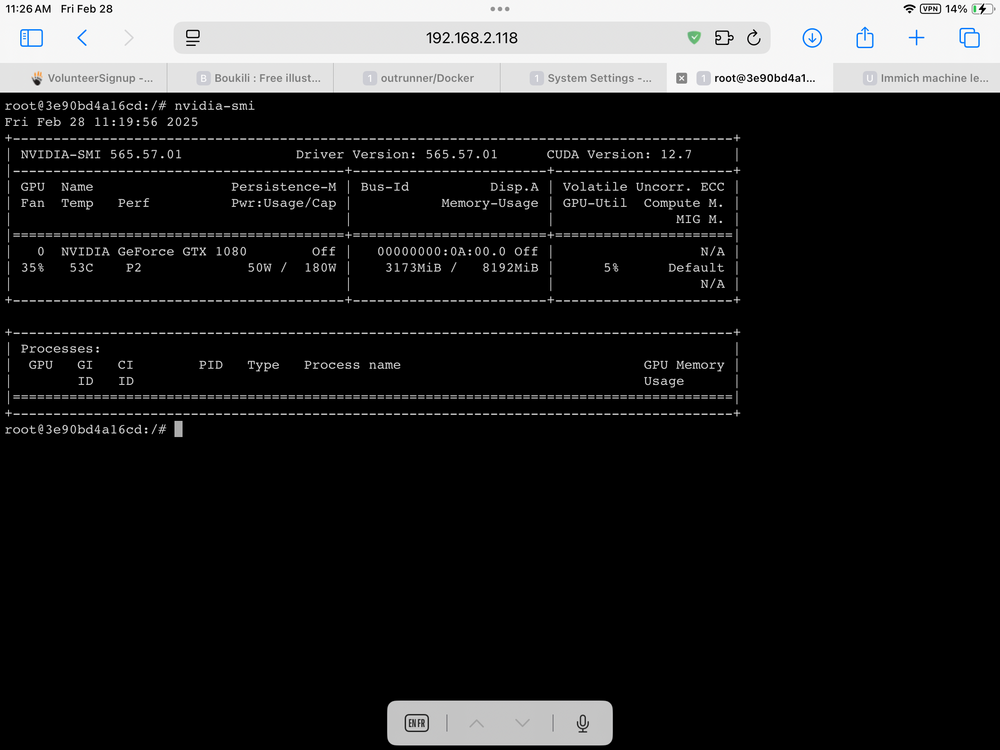Open the Safari downloads list
This screenshot has width=1000, height=750.
click(812, 38)
